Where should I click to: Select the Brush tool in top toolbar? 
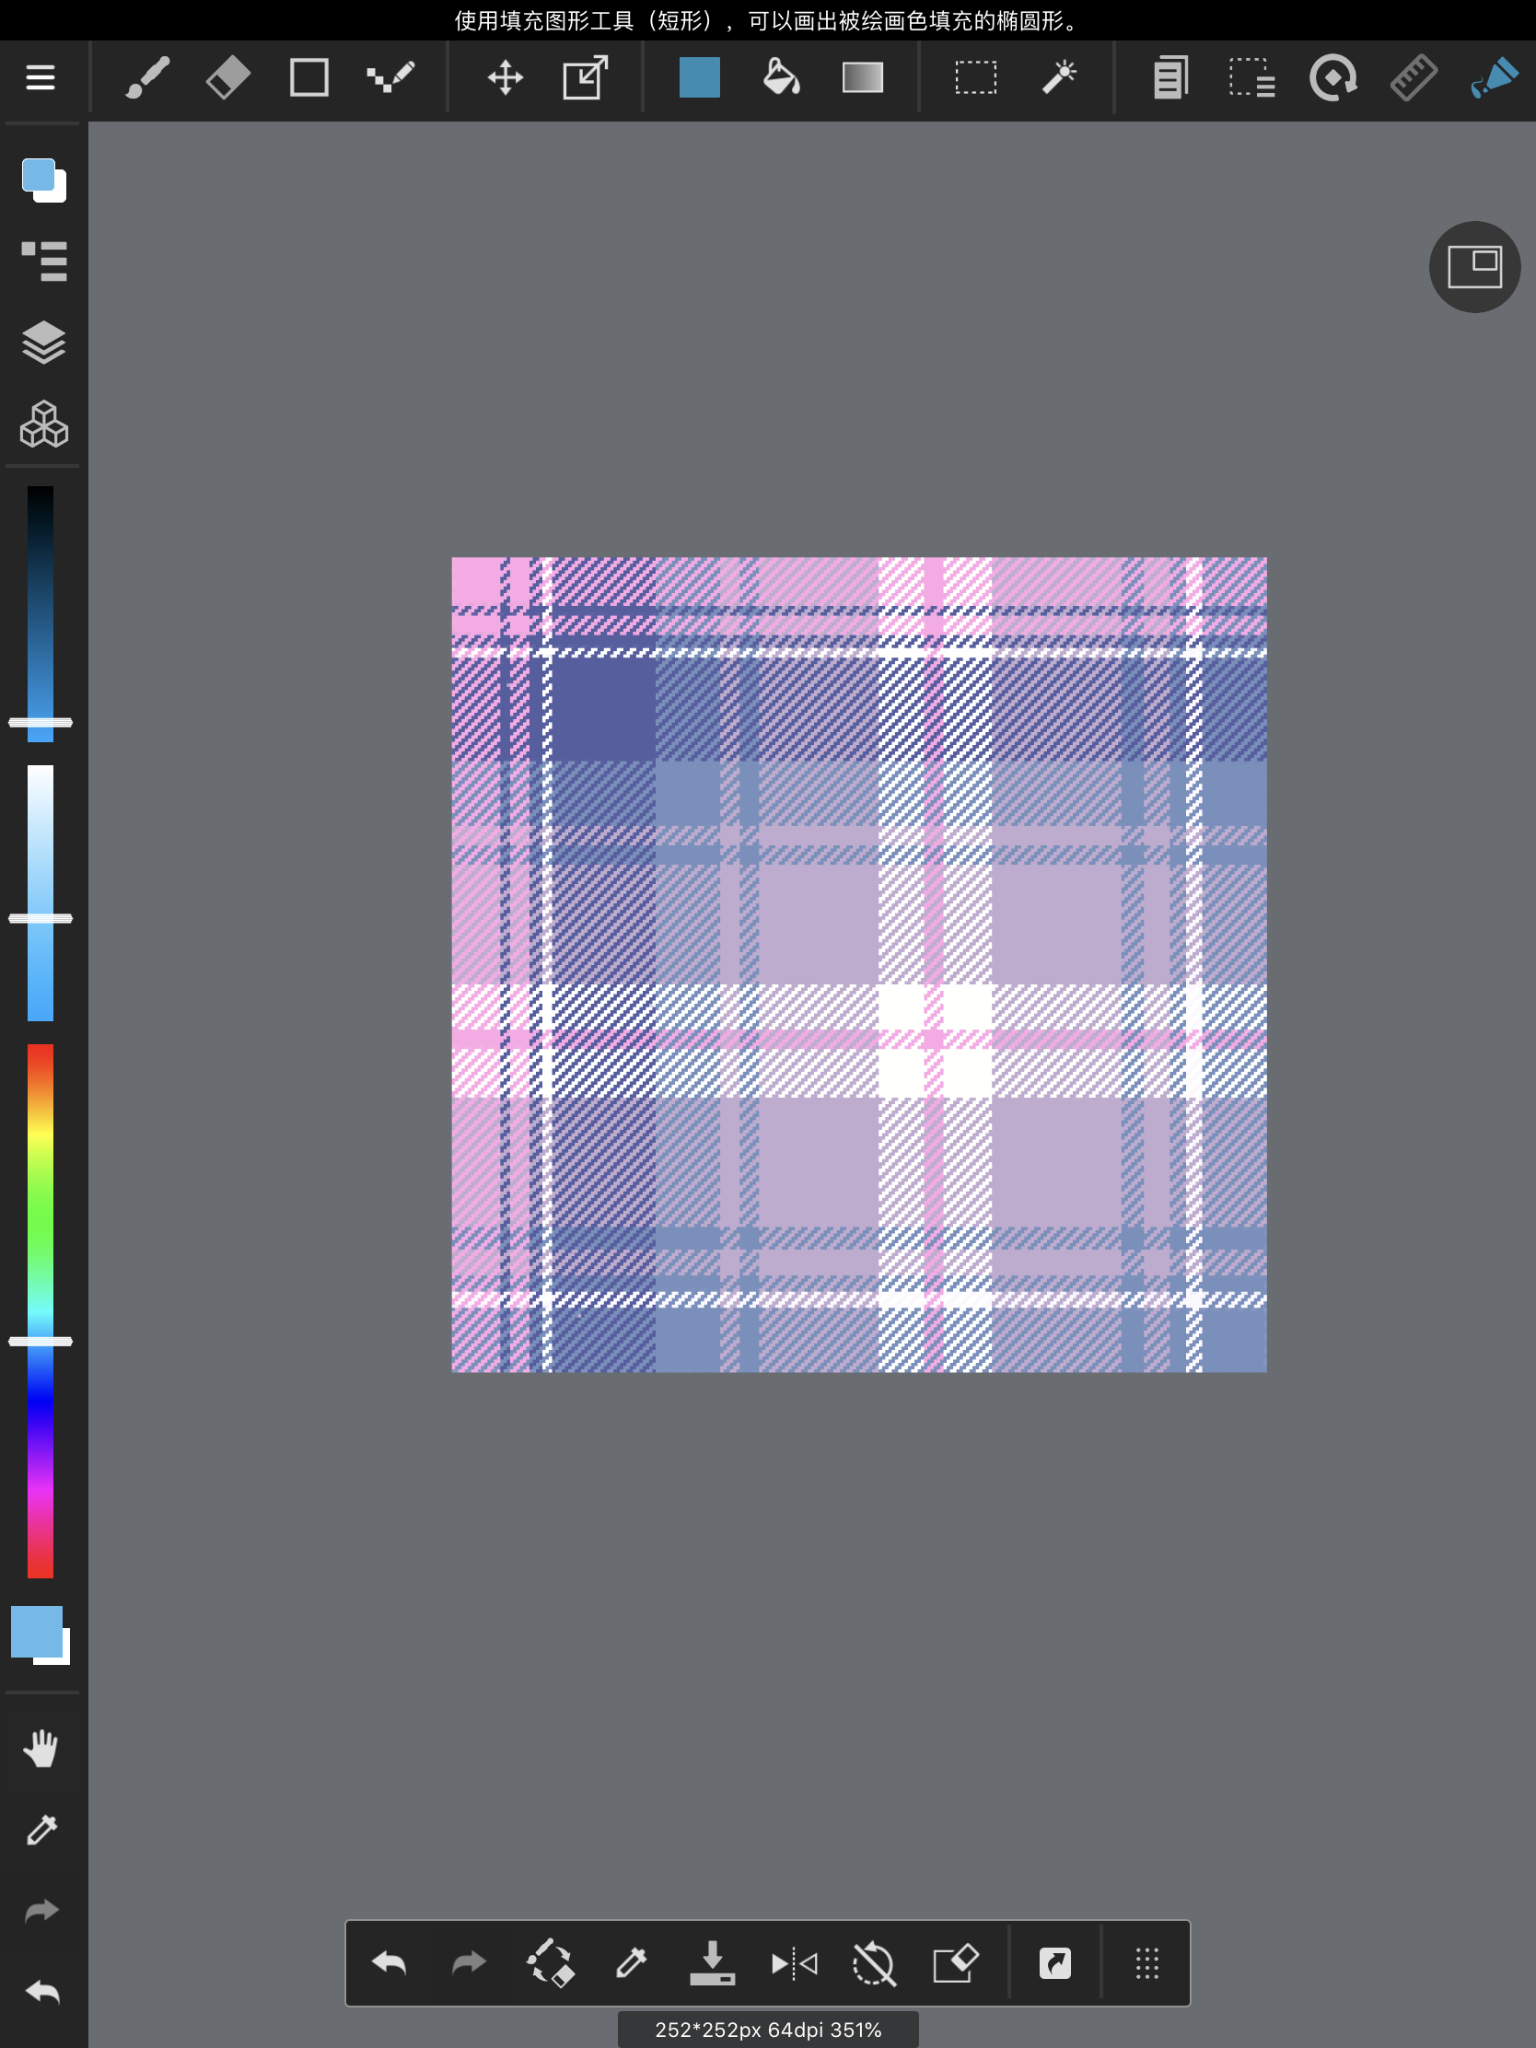[x=147, y=78]
